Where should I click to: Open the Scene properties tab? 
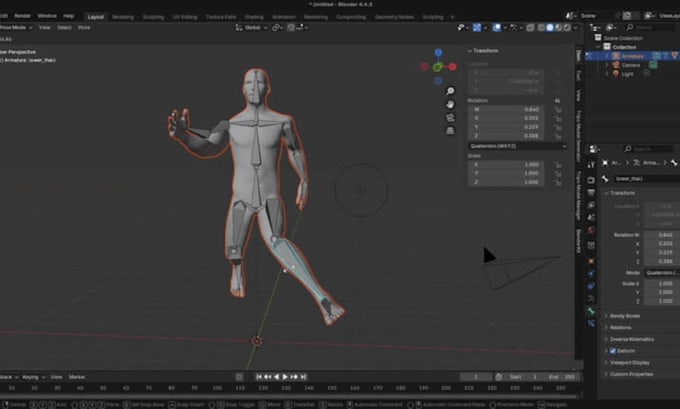coord(591,217)
